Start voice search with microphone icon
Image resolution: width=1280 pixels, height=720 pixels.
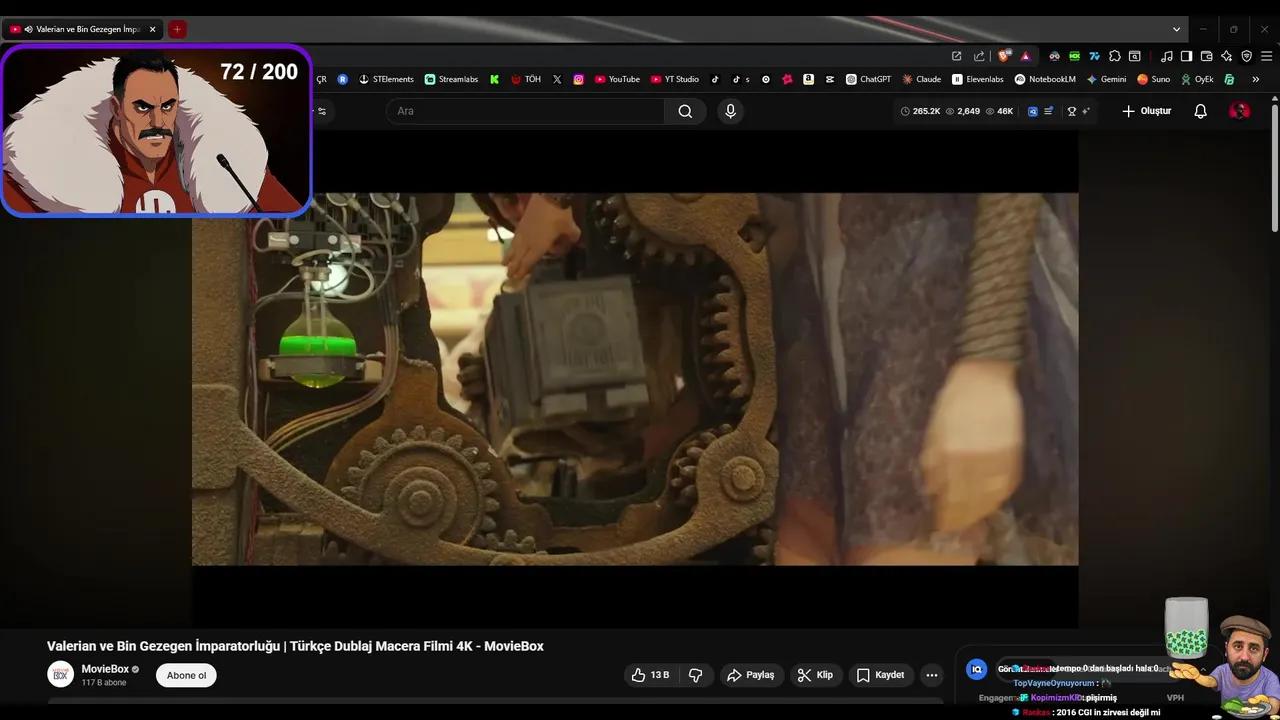pyautogui.click(x=730, y=111)
